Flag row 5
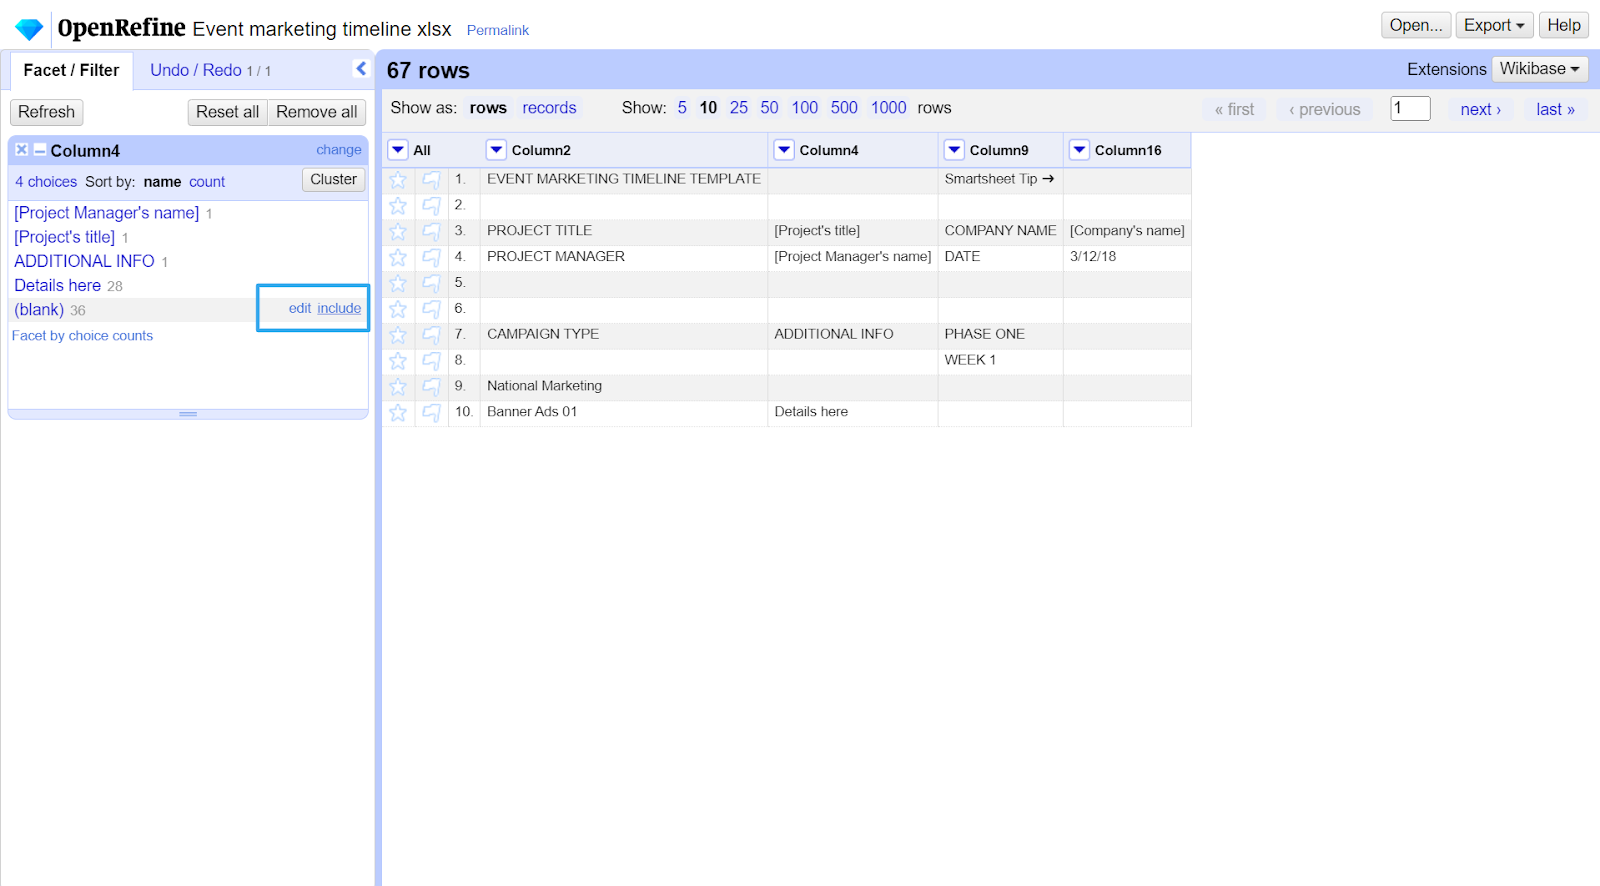Image resolution: width=1600 pixels, height=886 pixels. [x=431, y=284]
